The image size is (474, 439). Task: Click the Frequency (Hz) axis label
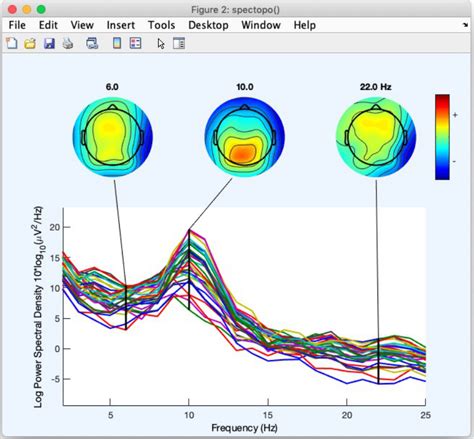click(x=244, y=428)
